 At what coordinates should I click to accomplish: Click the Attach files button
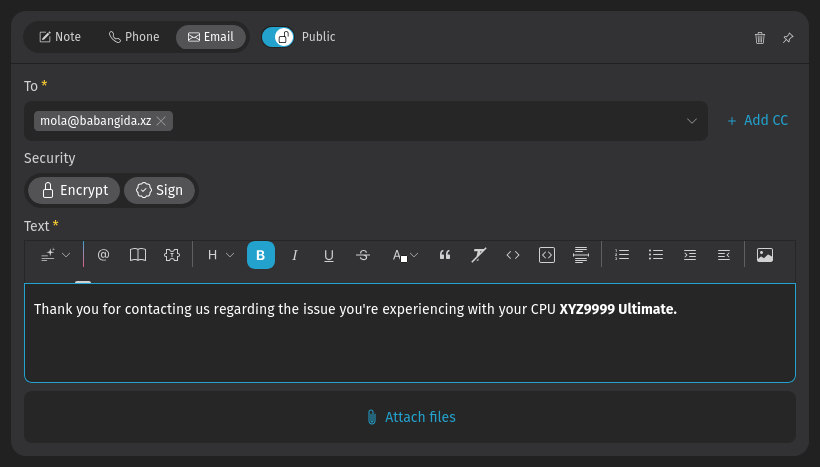click(x=410, y=417)
